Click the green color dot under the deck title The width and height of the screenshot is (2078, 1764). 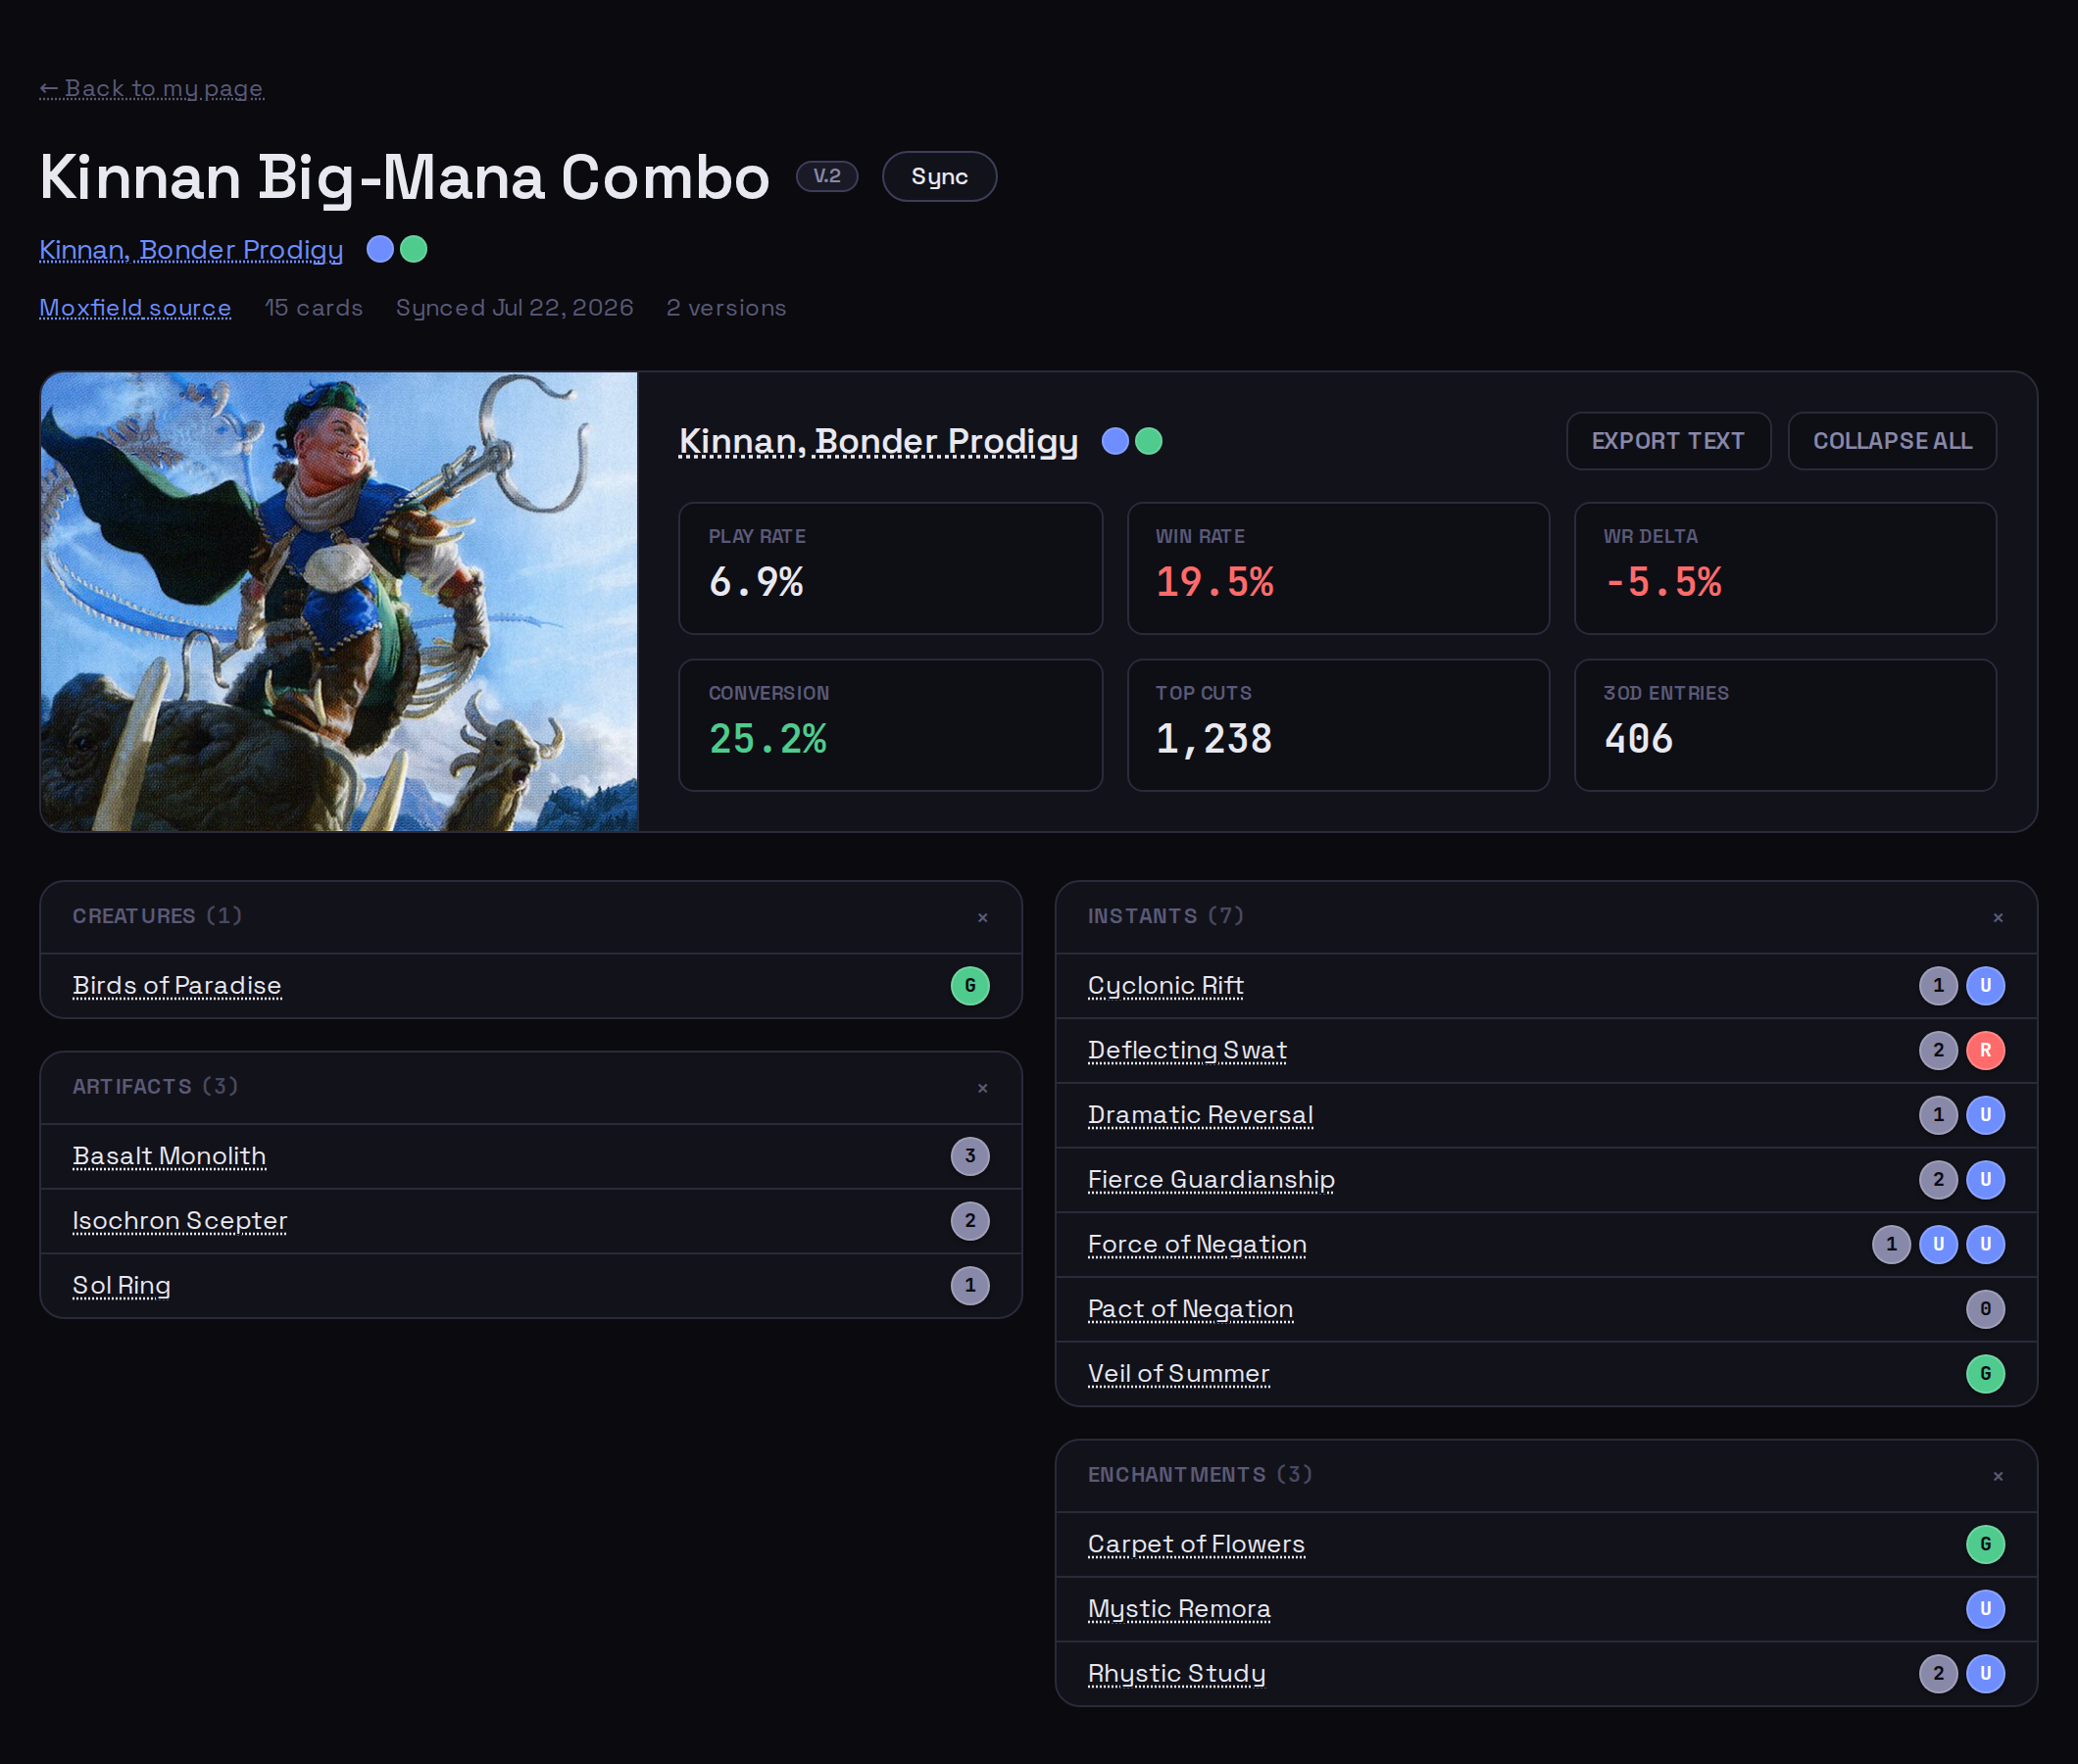tap(413, 249)
